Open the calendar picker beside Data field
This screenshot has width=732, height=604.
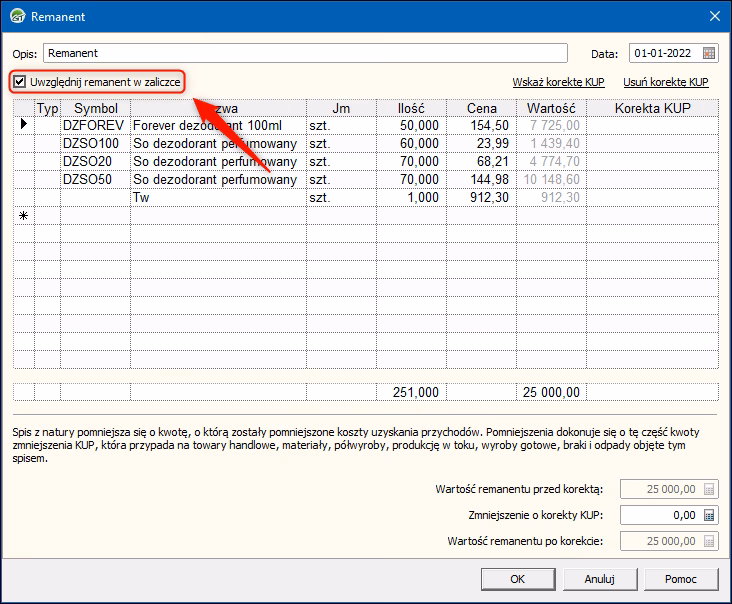[x=709, y=53]
